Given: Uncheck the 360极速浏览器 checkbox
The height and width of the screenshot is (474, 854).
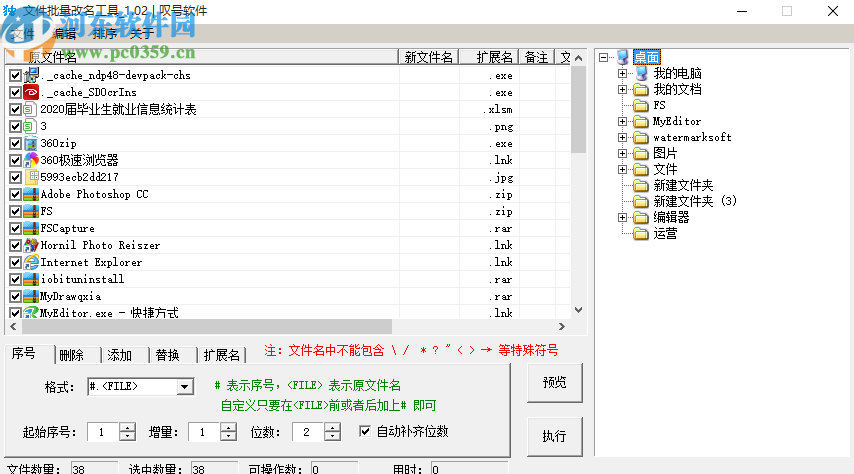Looking at the screenshot, I should coord(15,161).
